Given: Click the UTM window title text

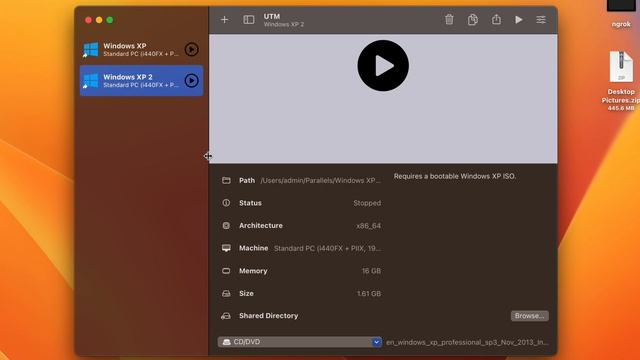Looking at the screenshot, I should (272, 16).
